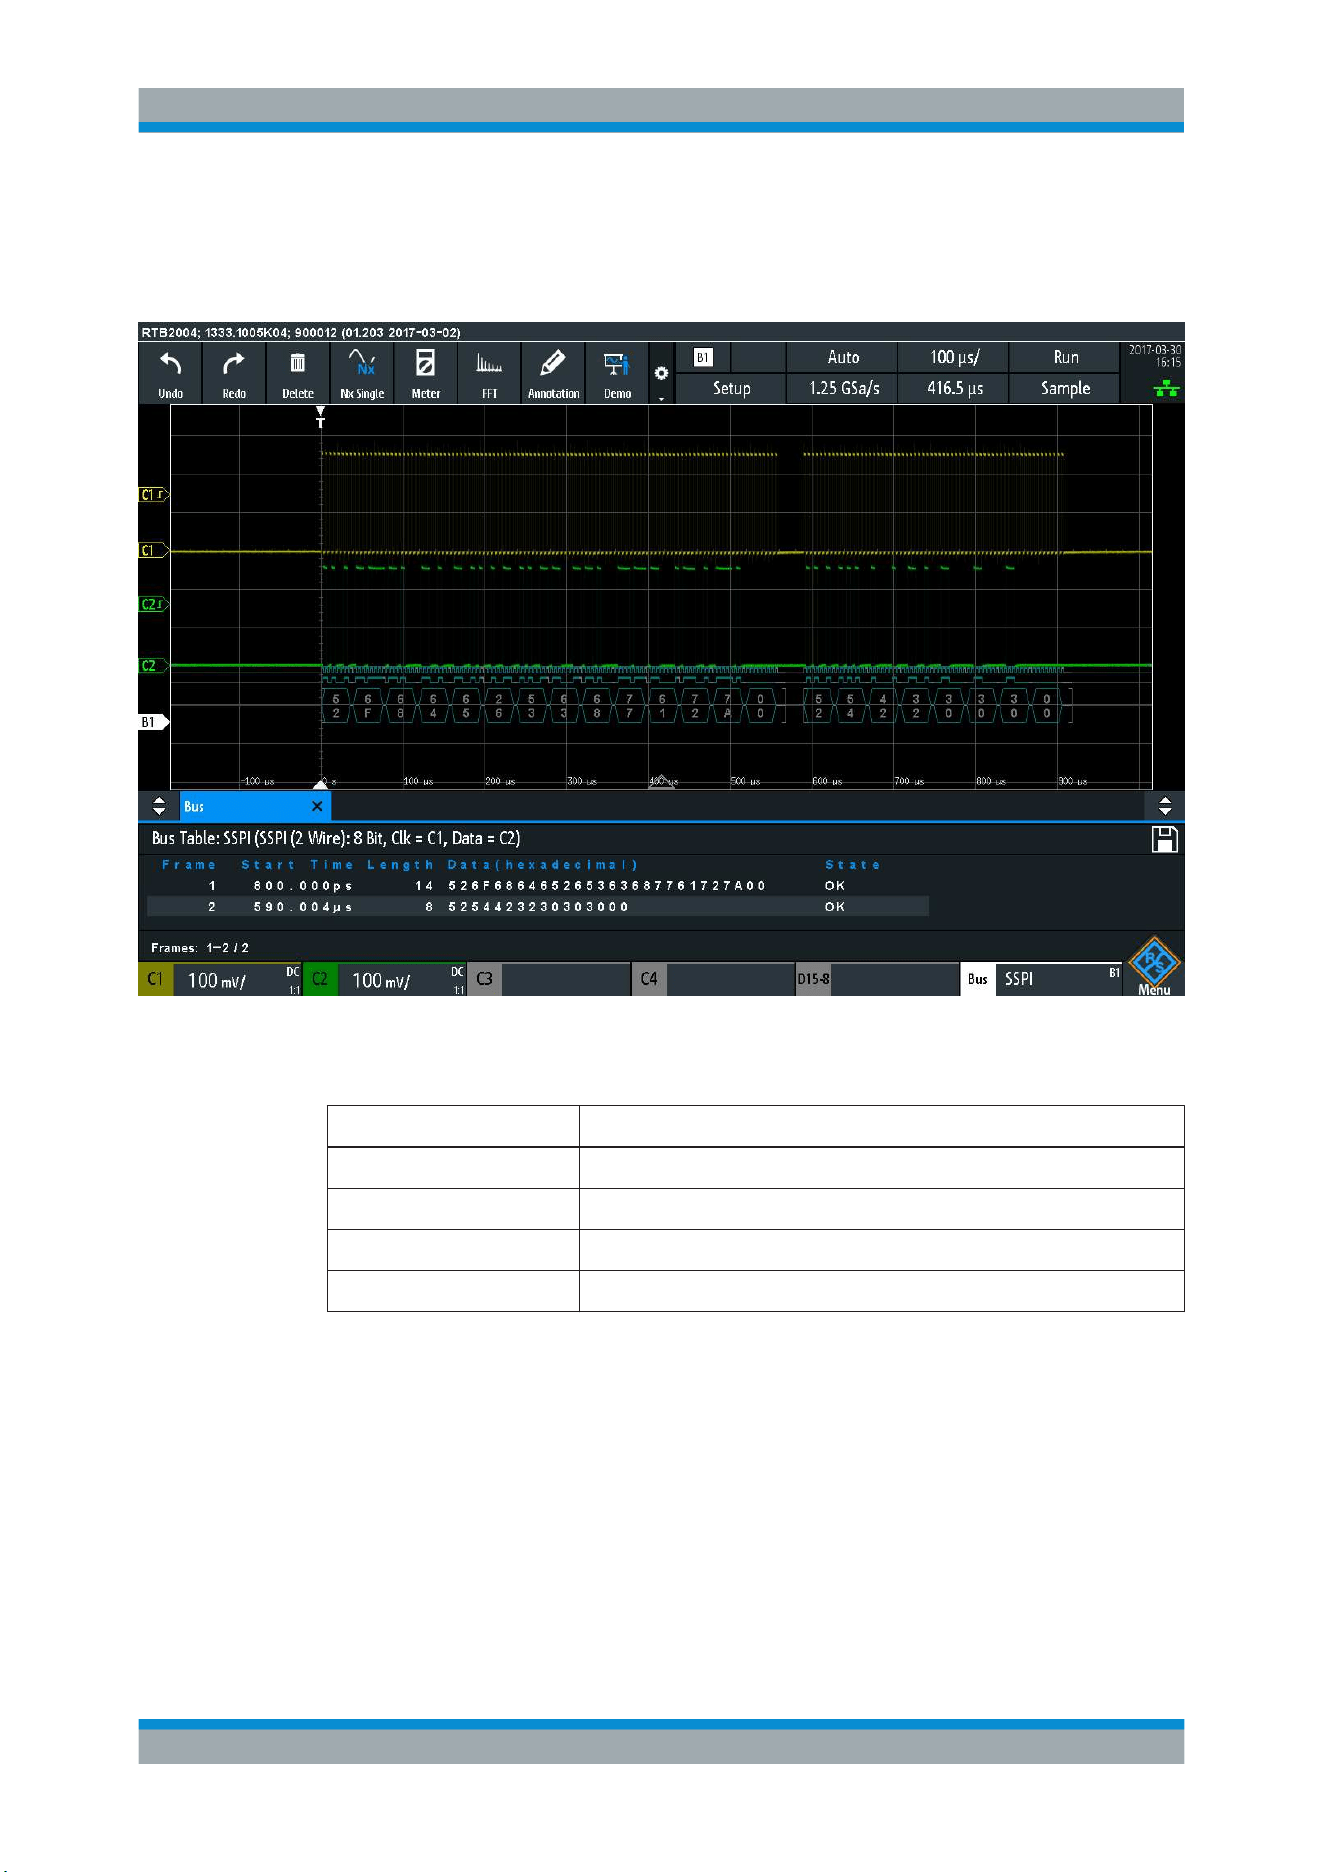Expand bus table with right arrows
1324x1872 pixels.
click(x=1165, y=806)
